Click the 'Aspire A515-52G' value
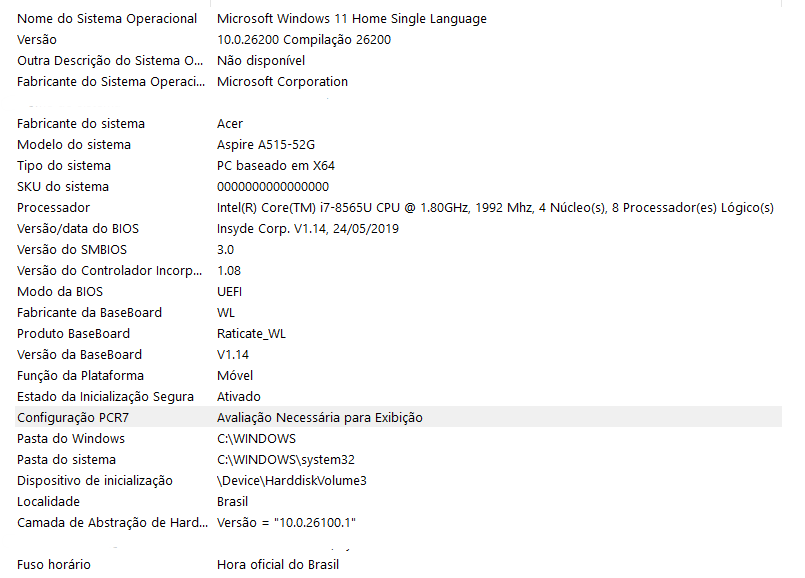This screenshot has height=578, width=805. click(x=266, y=145)
